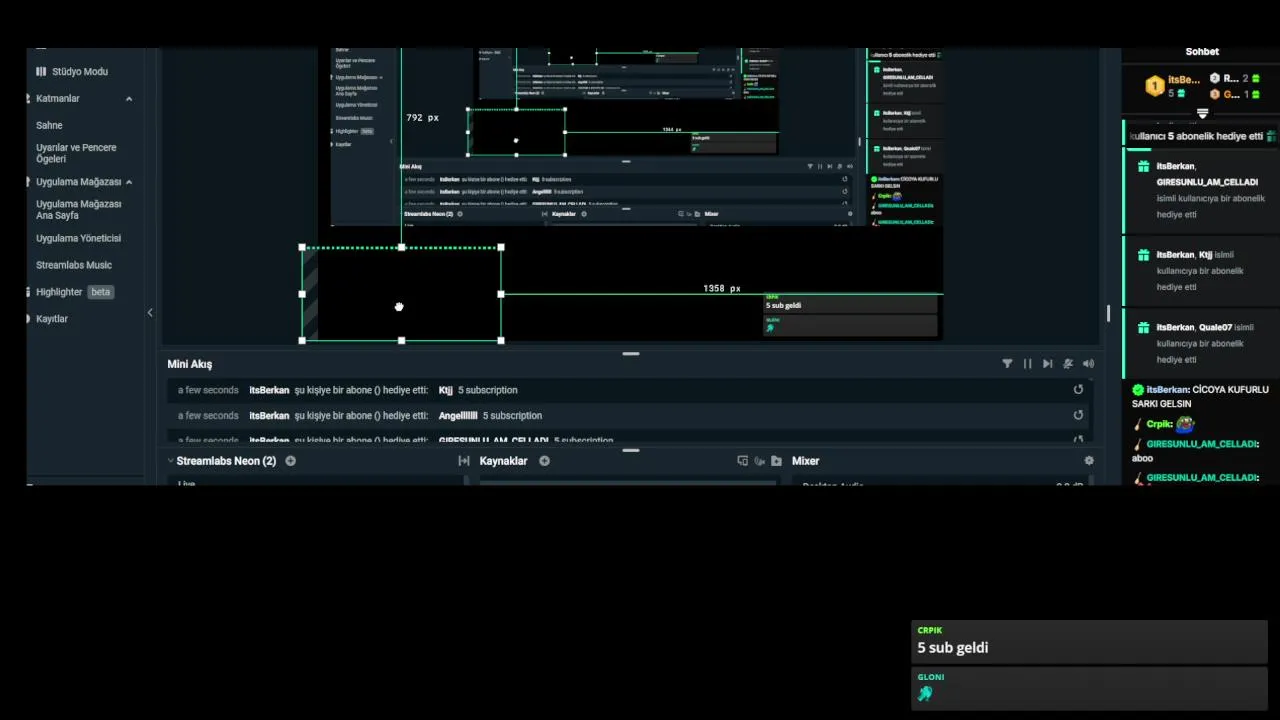Screen dimensions: 1280x720
Task: Click the gift icon on Ktjj notice
Action: click(x=1143, y=255)
